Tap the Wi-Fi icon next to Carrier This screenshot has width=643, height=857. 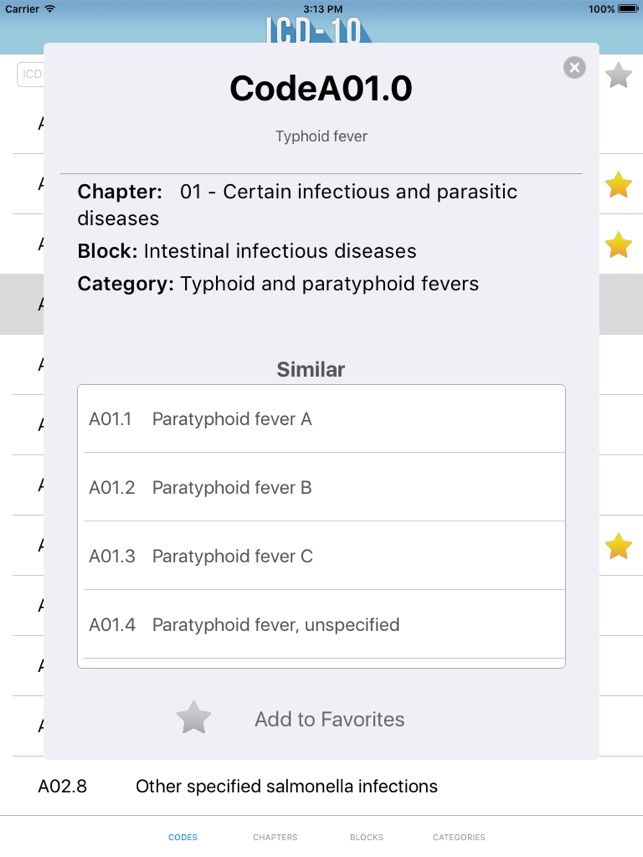[50, 9]
